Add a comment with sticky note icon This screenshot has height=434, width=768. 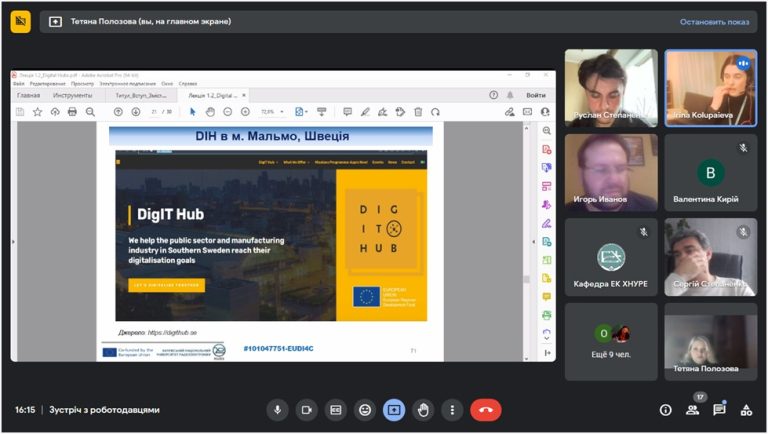click(347, 112)
